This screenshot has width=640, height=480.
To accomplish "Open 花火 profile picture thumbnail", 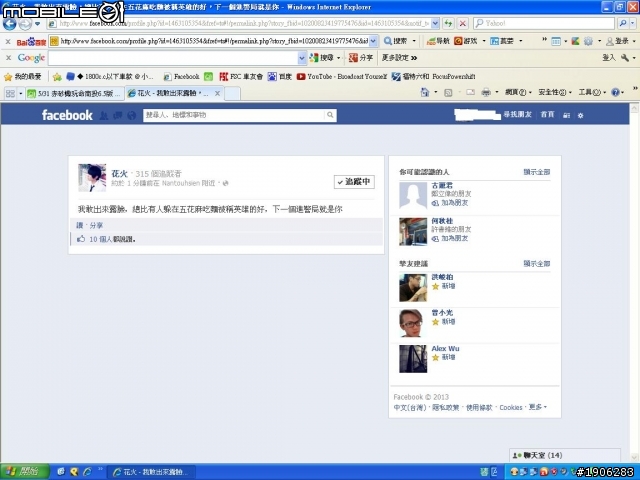I will (92, 178).
